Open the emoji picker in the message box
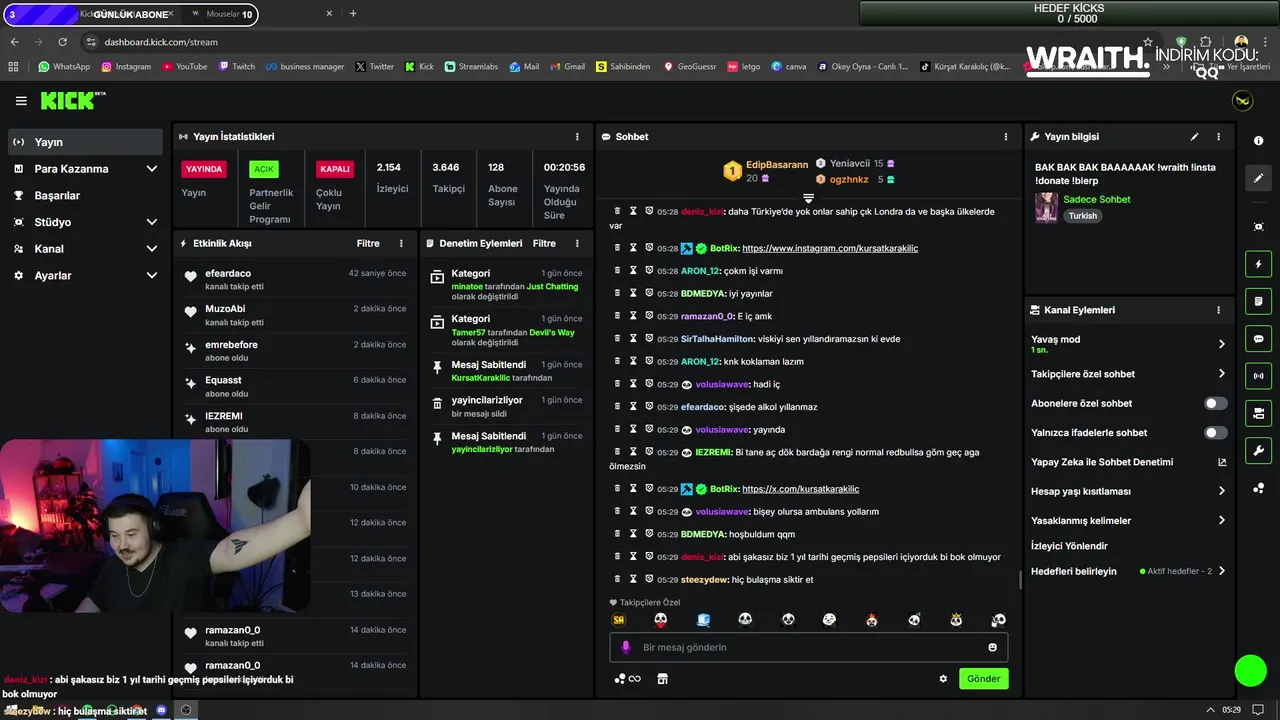The height and width of the screenshot is (720, 1280). coord(992,647)
